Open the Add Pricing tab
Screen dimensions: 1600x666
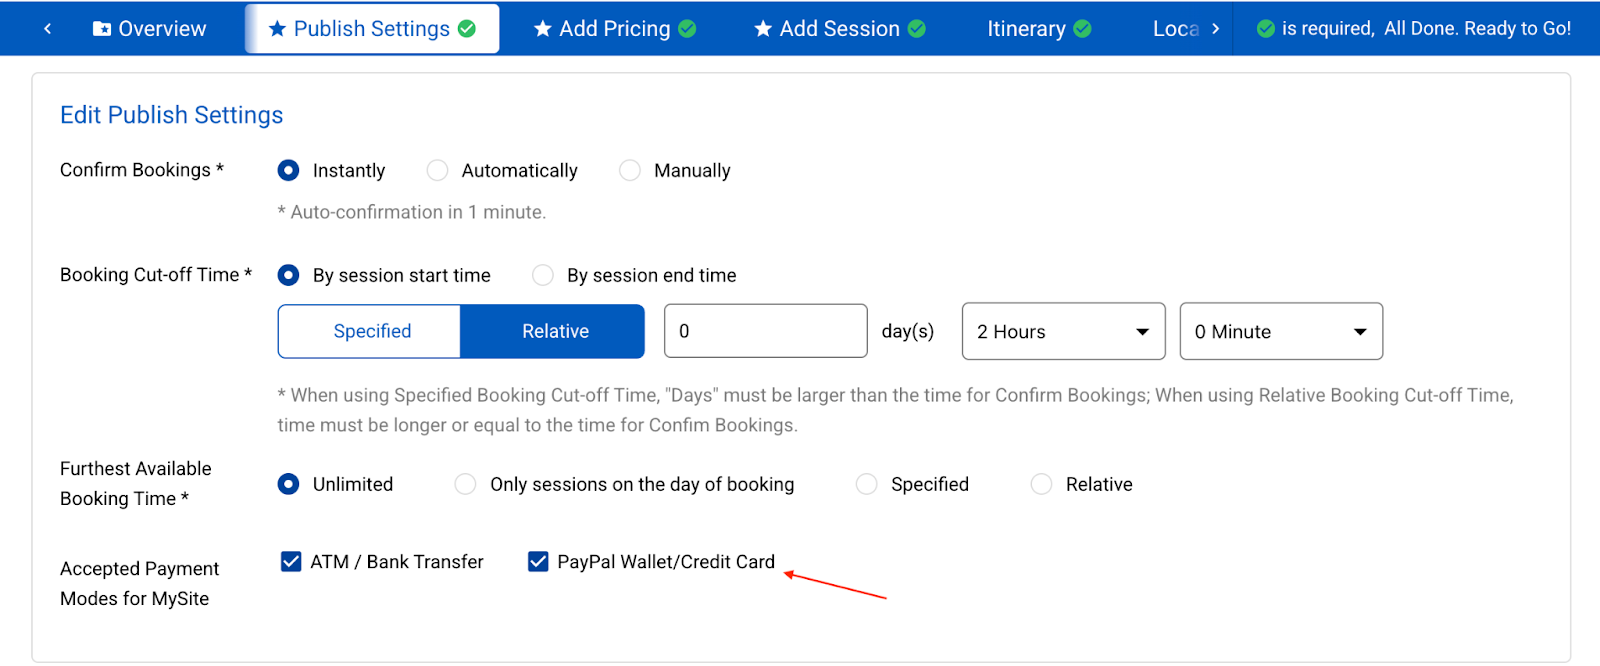tap(614, 29)
